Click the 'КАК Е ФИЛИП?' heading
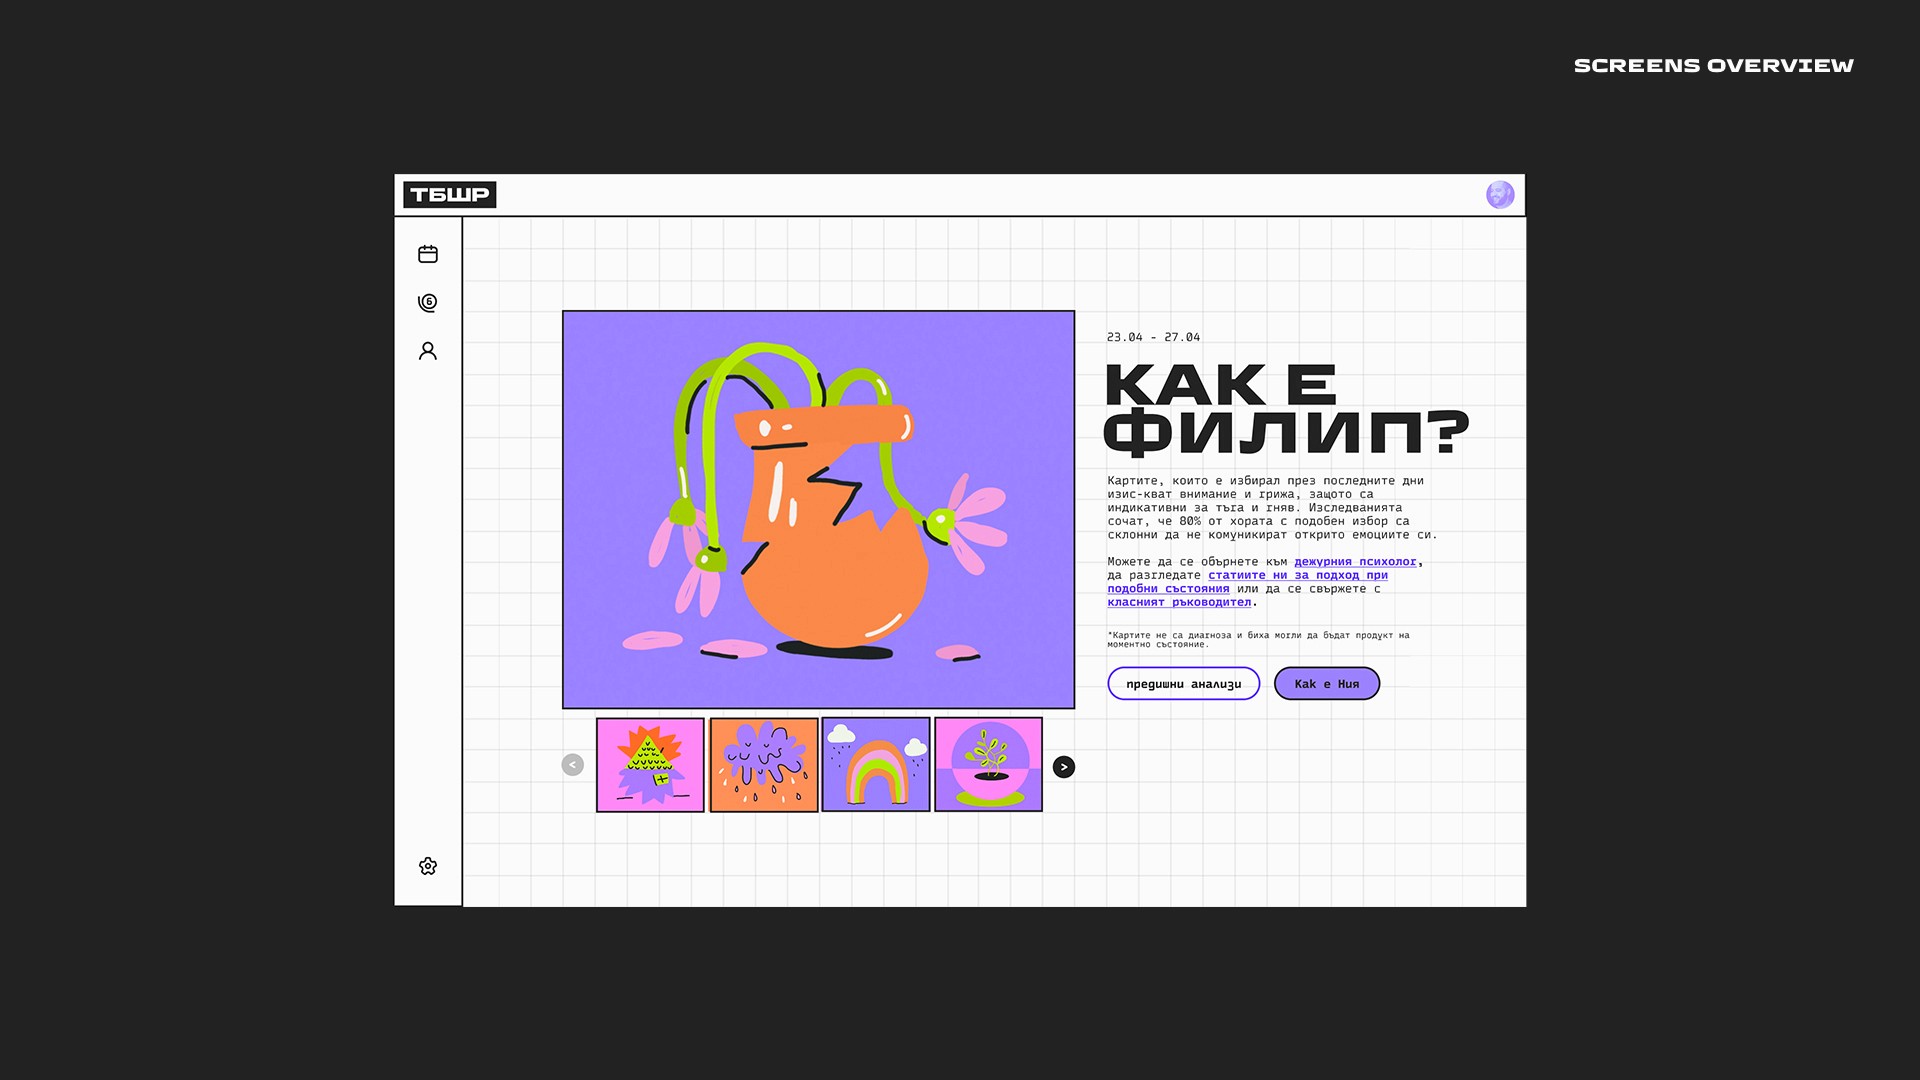 [x=1285, y=410]
